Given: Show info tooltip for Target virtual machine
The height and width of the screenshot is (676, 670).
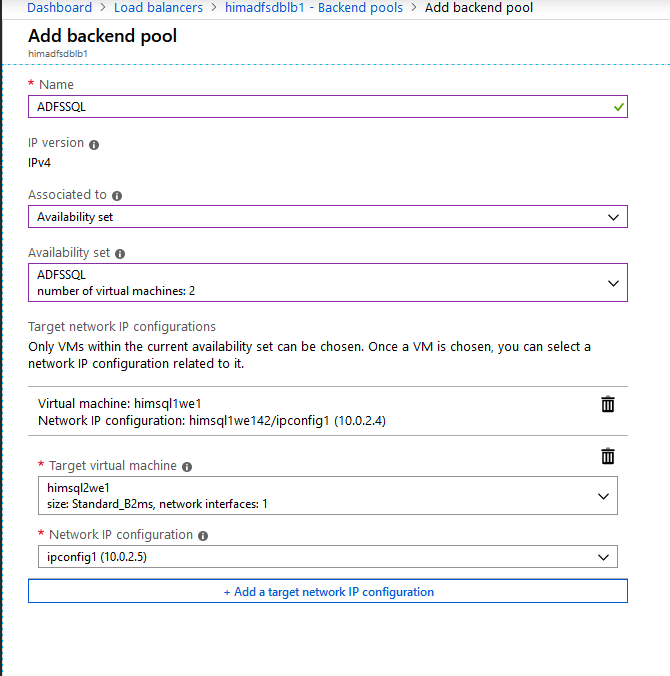Looking at the screenshot, I should (x=187, y=467).
